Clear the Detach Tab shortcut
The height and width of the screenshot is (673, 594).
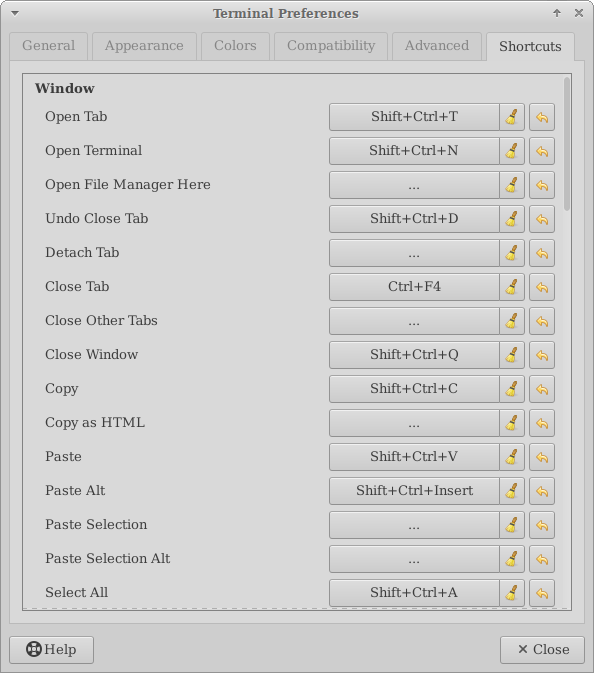(x=512, y=253)
